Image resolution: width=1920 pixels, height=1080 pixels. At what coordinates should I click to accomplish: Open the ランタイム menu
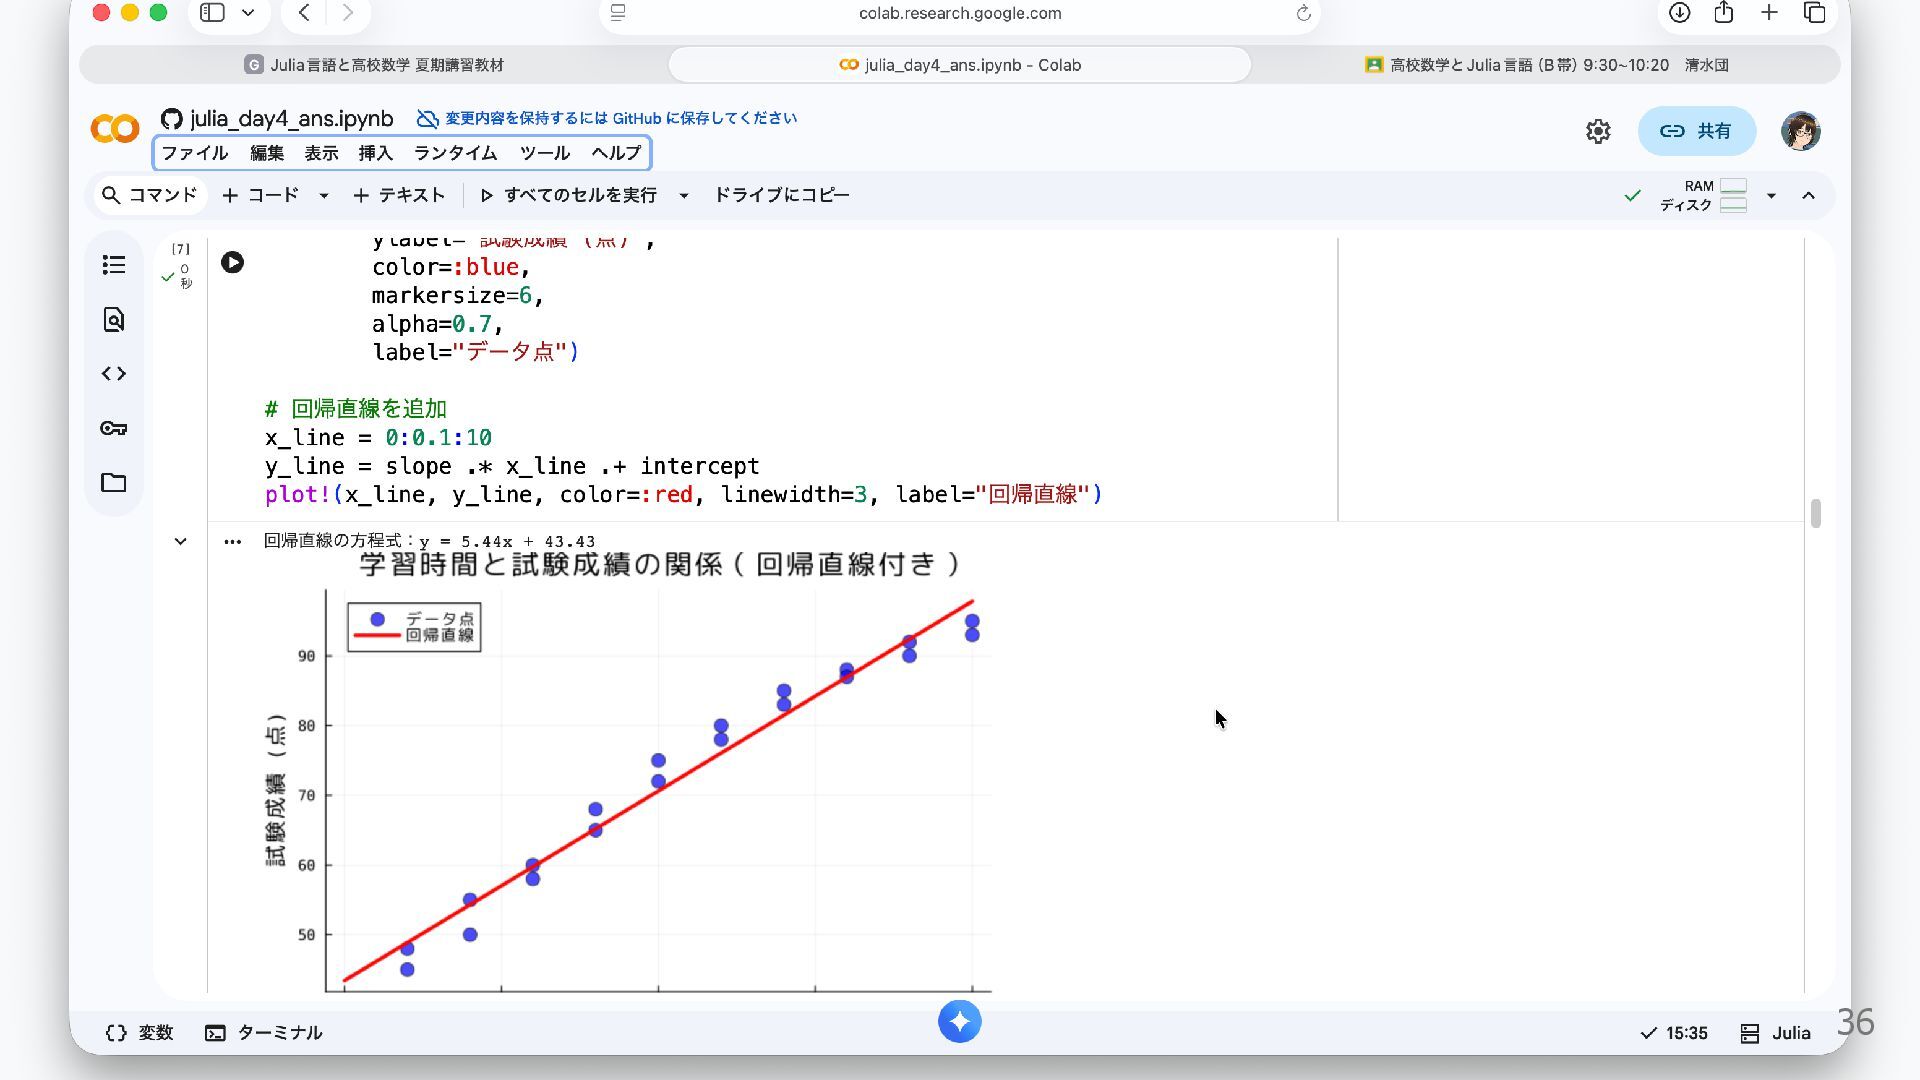pos(455,153)
